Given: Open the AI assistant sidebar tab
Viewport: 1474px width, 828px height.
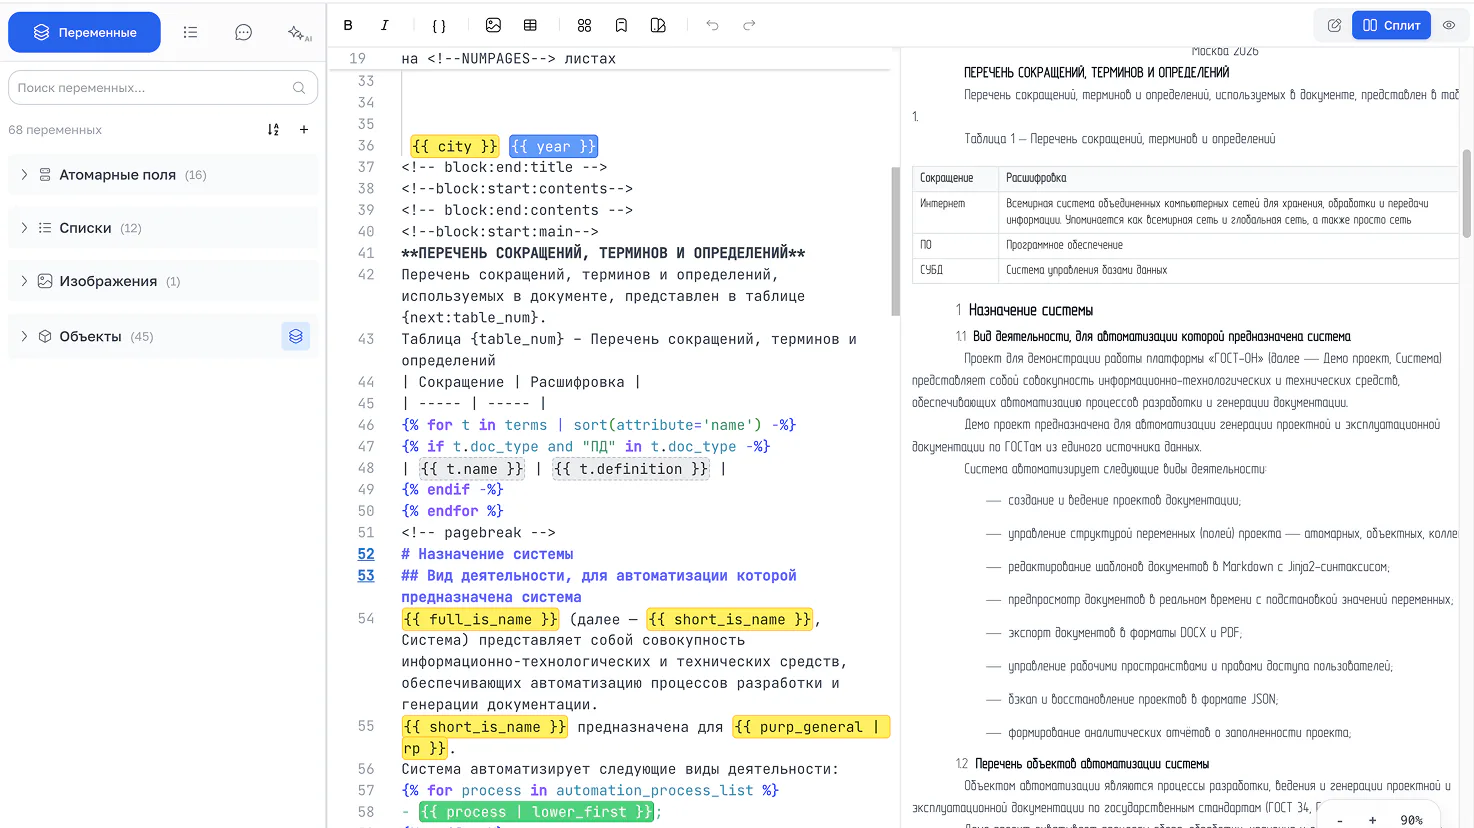Looking at the screenshot, I should [x=298, y=32].
